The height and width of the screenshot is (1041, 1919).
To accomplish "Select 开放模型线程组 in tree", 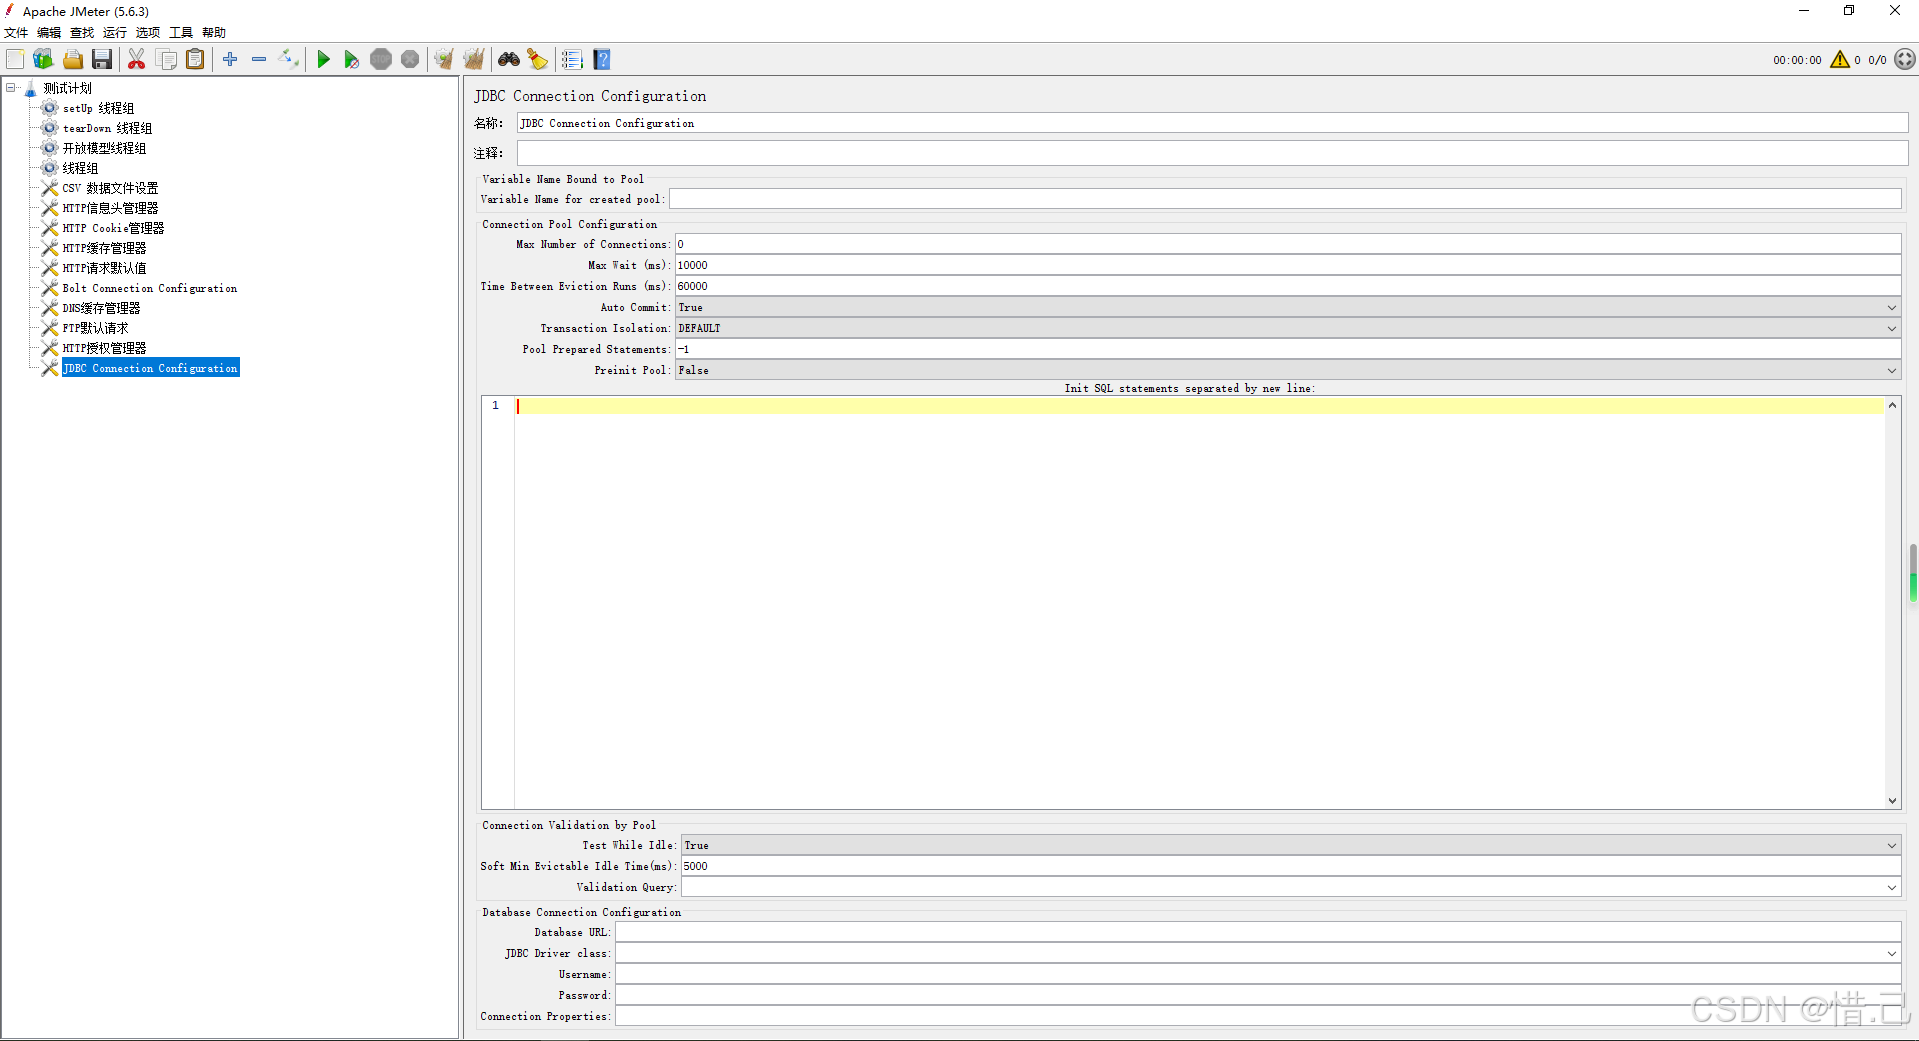I will pos(104,148).
